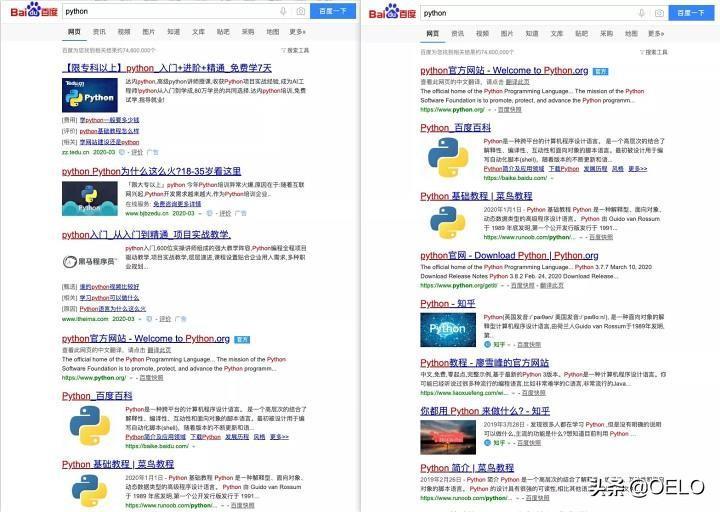Viewport: 720px width, 512px height.
Task: Click the 黑马程序员 logo on the left page
Action: (89, 261)
